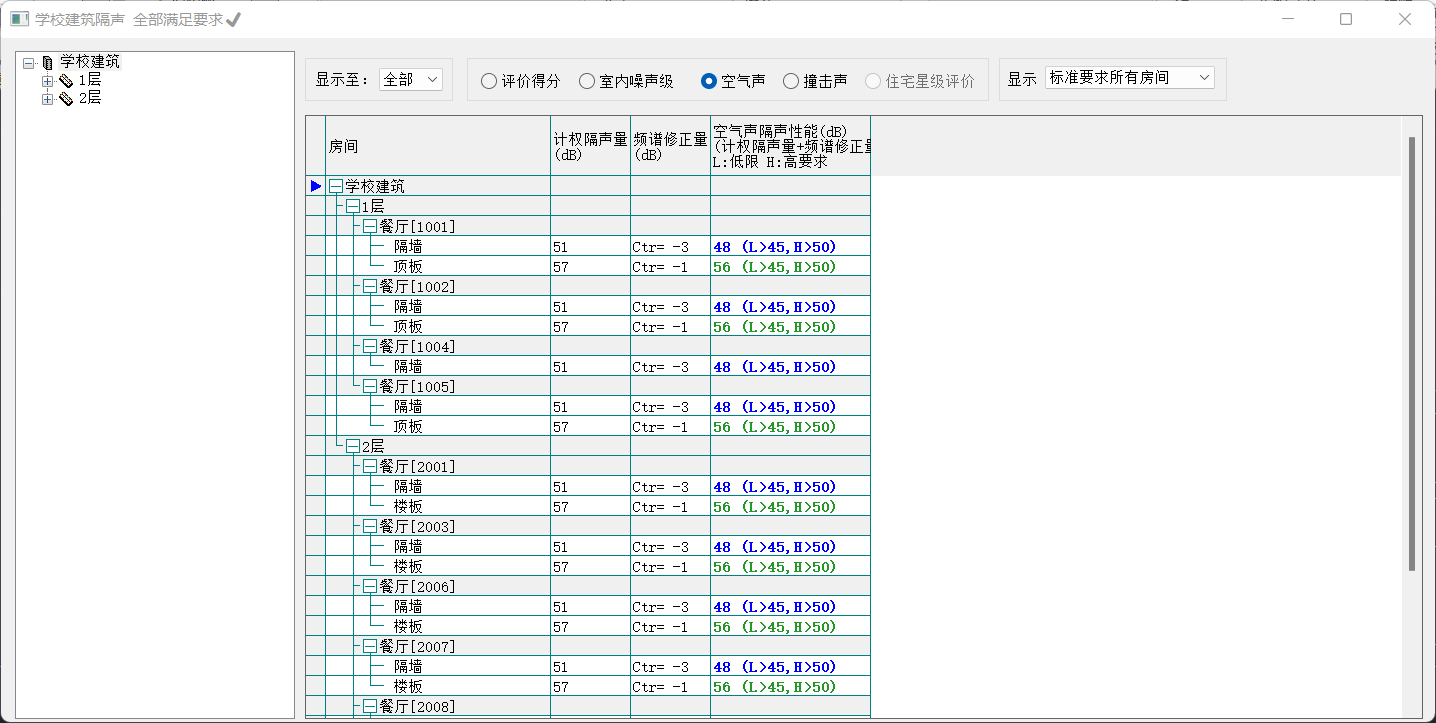Click the vertical scrollbar of the table
The image size is (1436, 723).
1412,350
